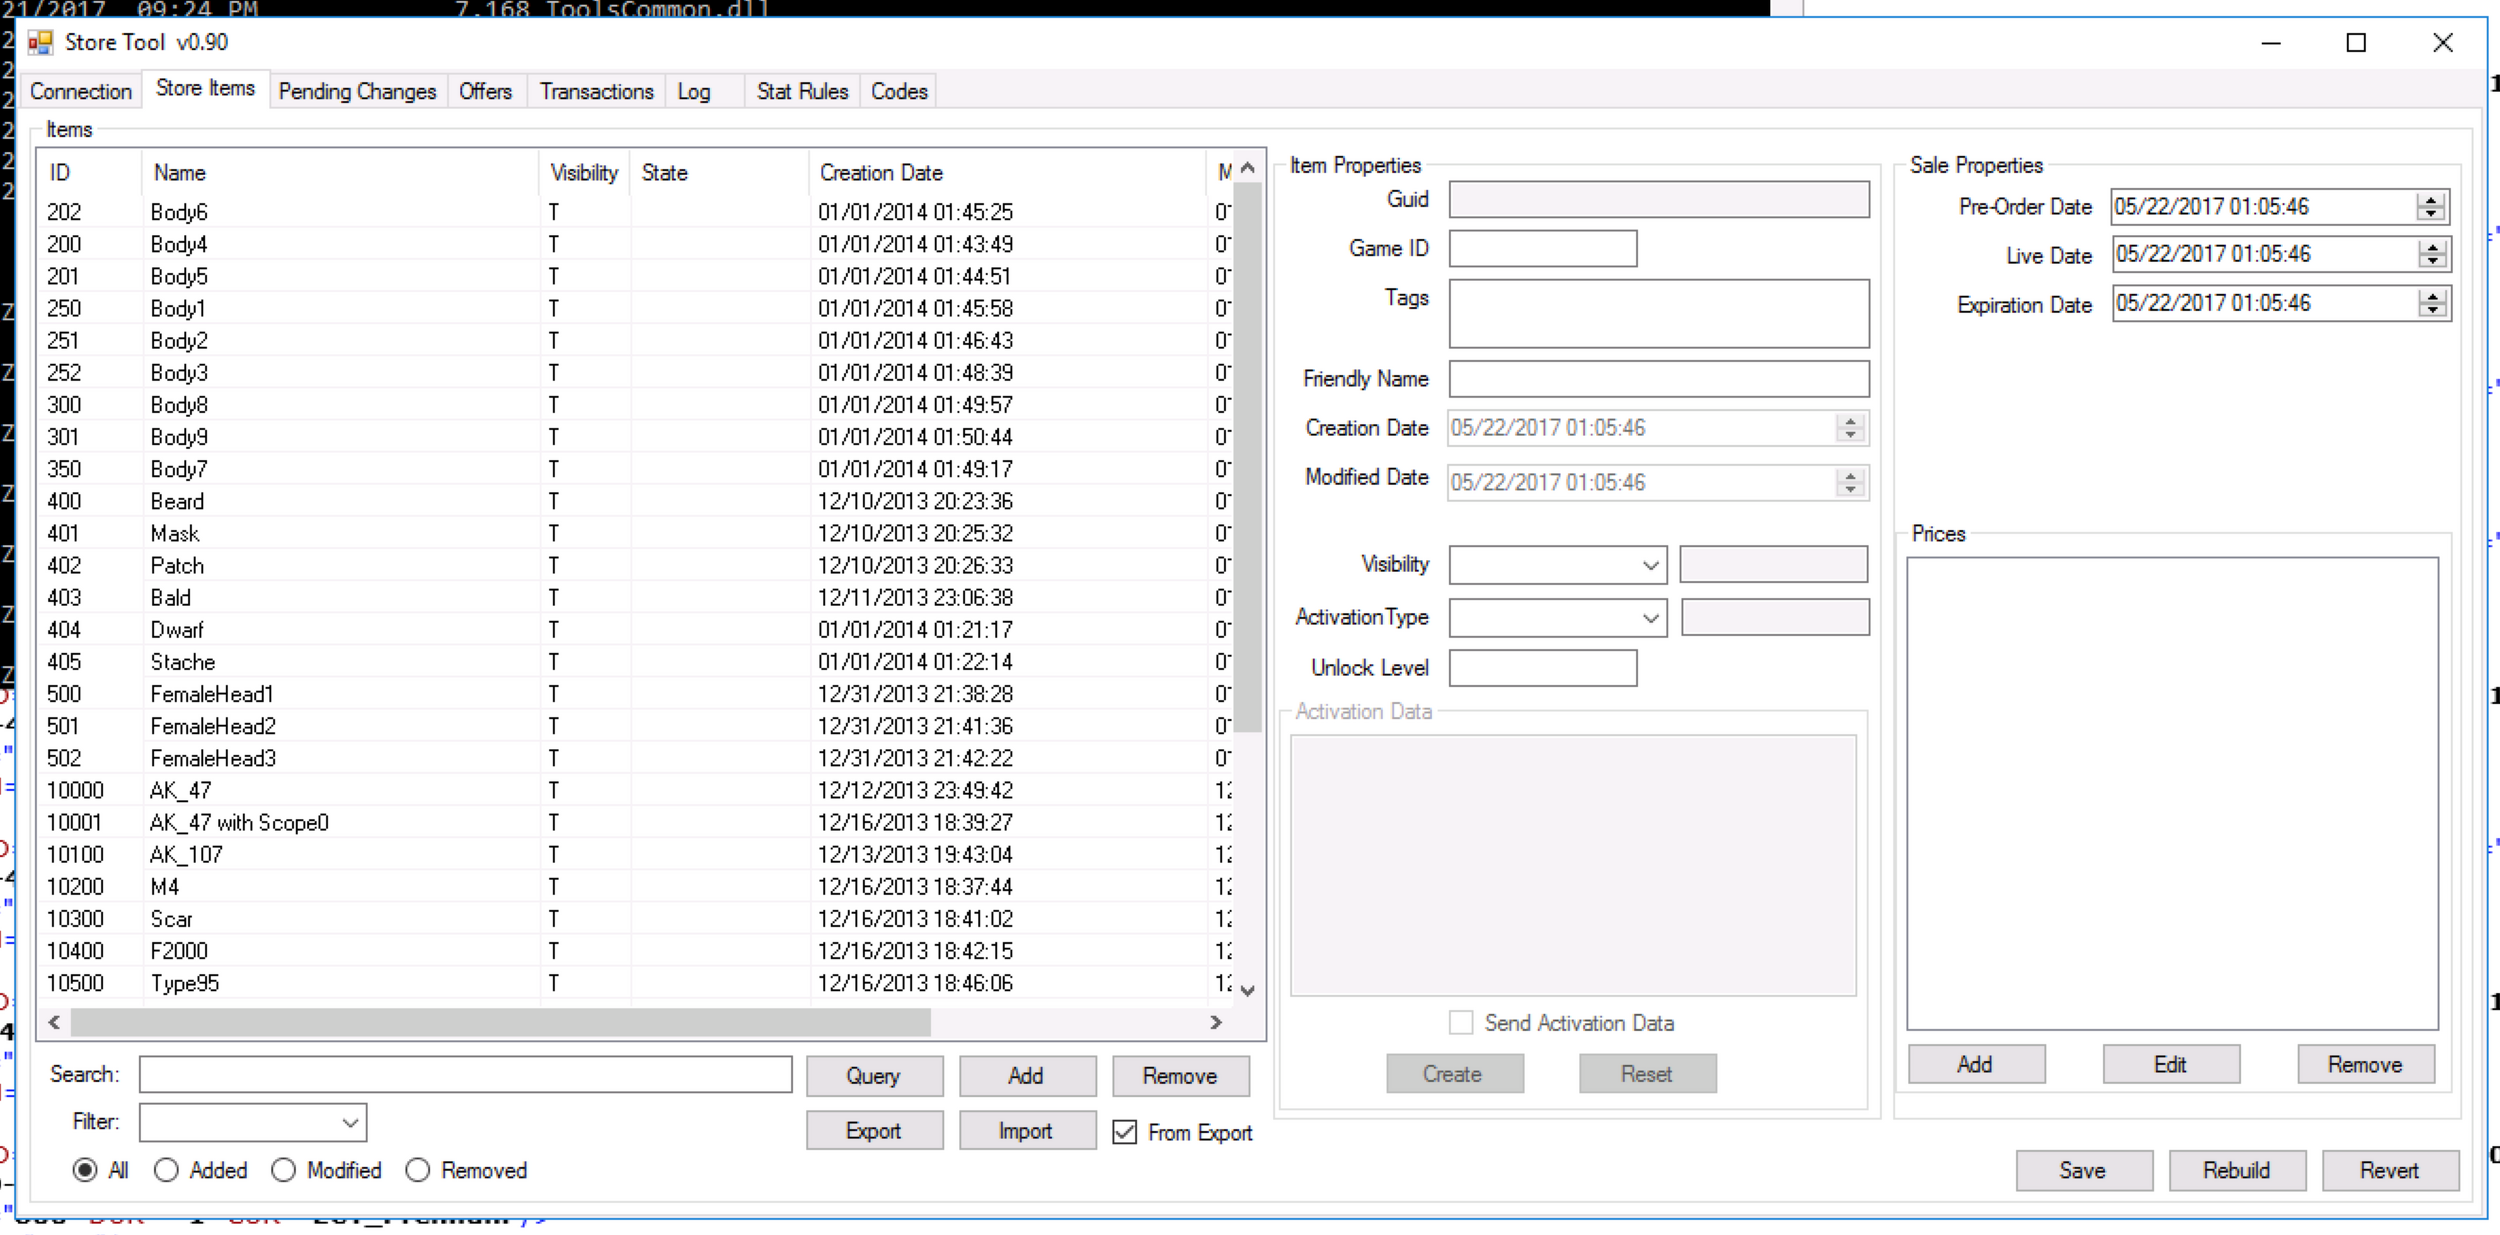Open the Stat Rules tab
This screenshot has height=1235, width=2500.
click(x=802, y=91)
